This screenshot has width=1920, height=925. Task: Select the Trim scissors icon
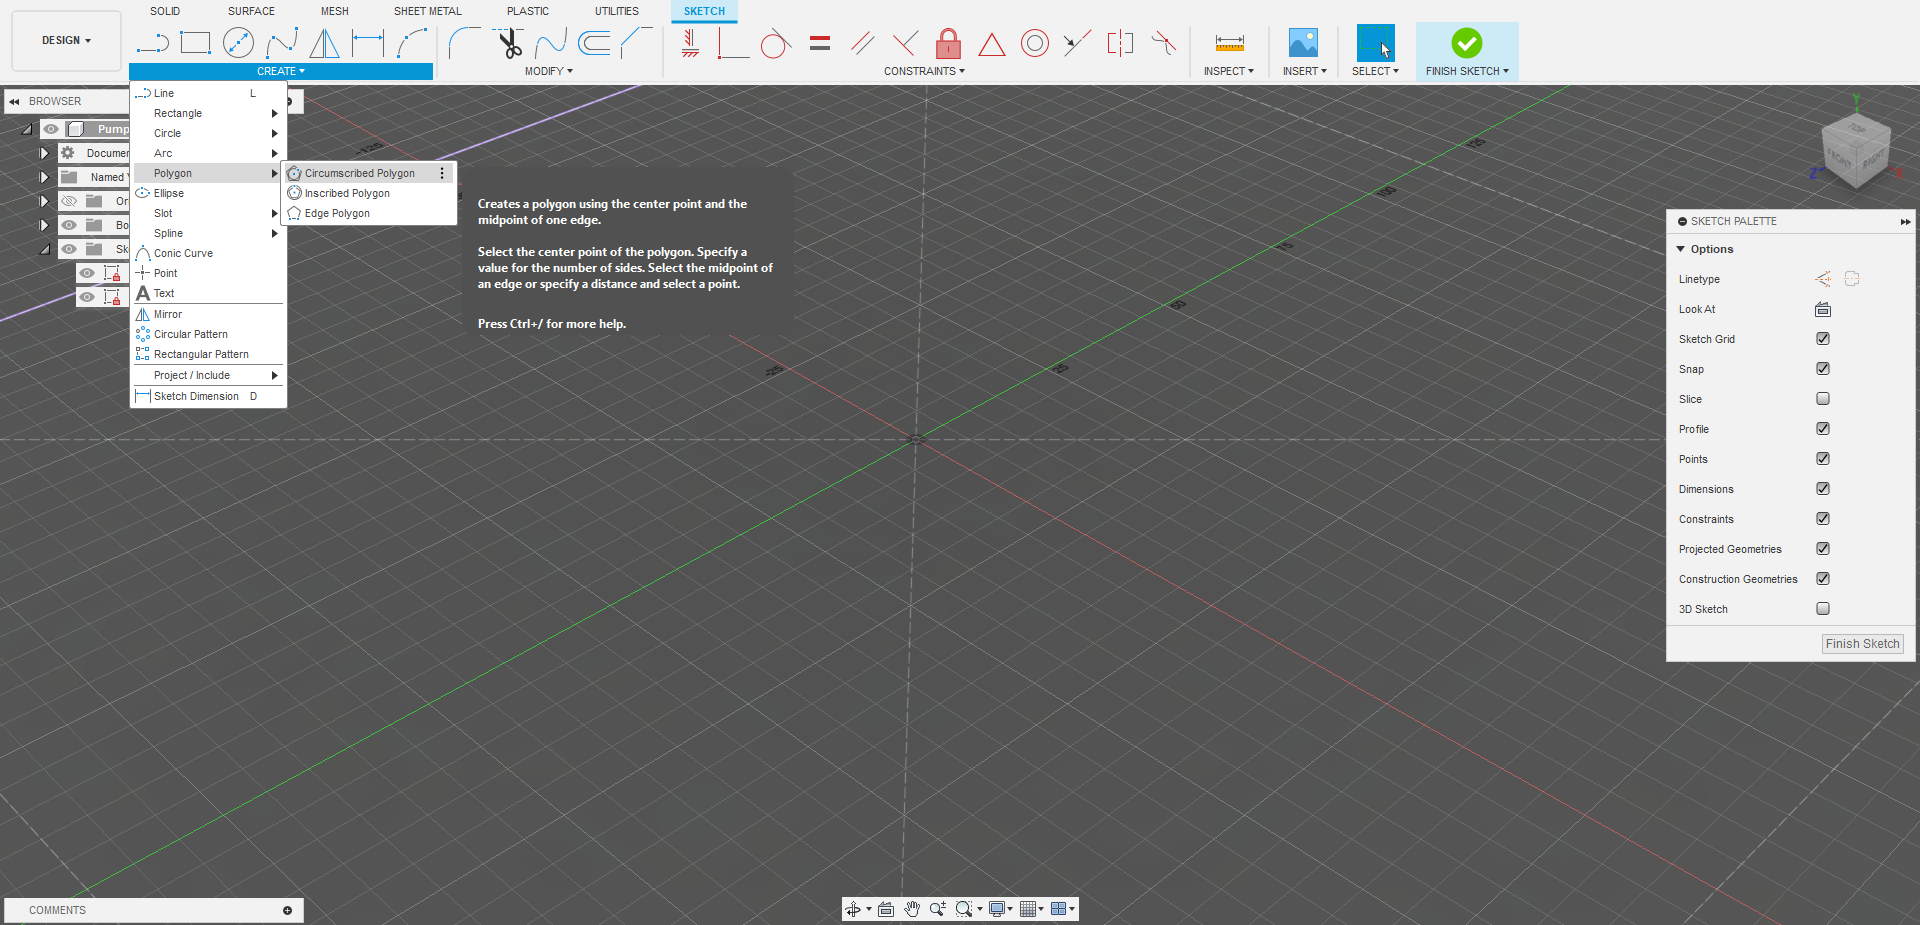pyautogui.click(x=509, y=43)
